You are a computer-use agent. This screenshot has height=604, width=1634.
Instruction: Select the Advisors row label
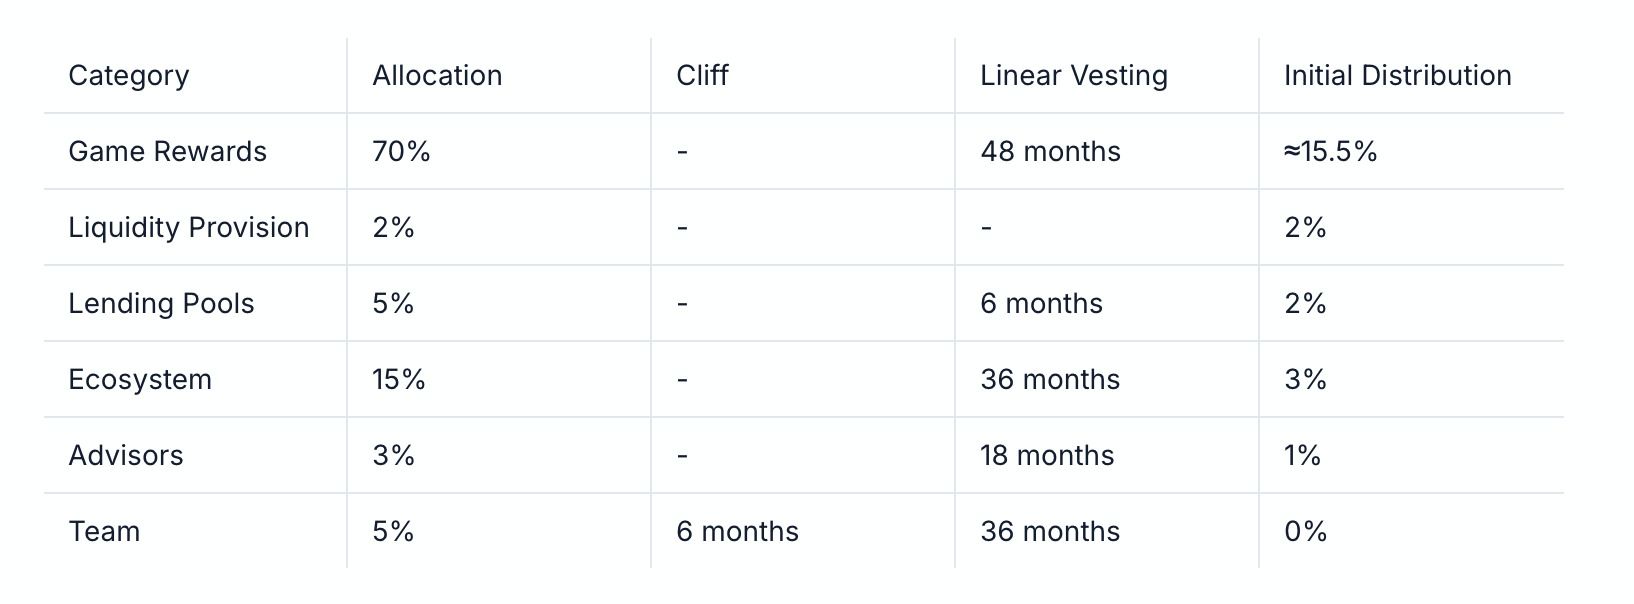click(126, 456)
